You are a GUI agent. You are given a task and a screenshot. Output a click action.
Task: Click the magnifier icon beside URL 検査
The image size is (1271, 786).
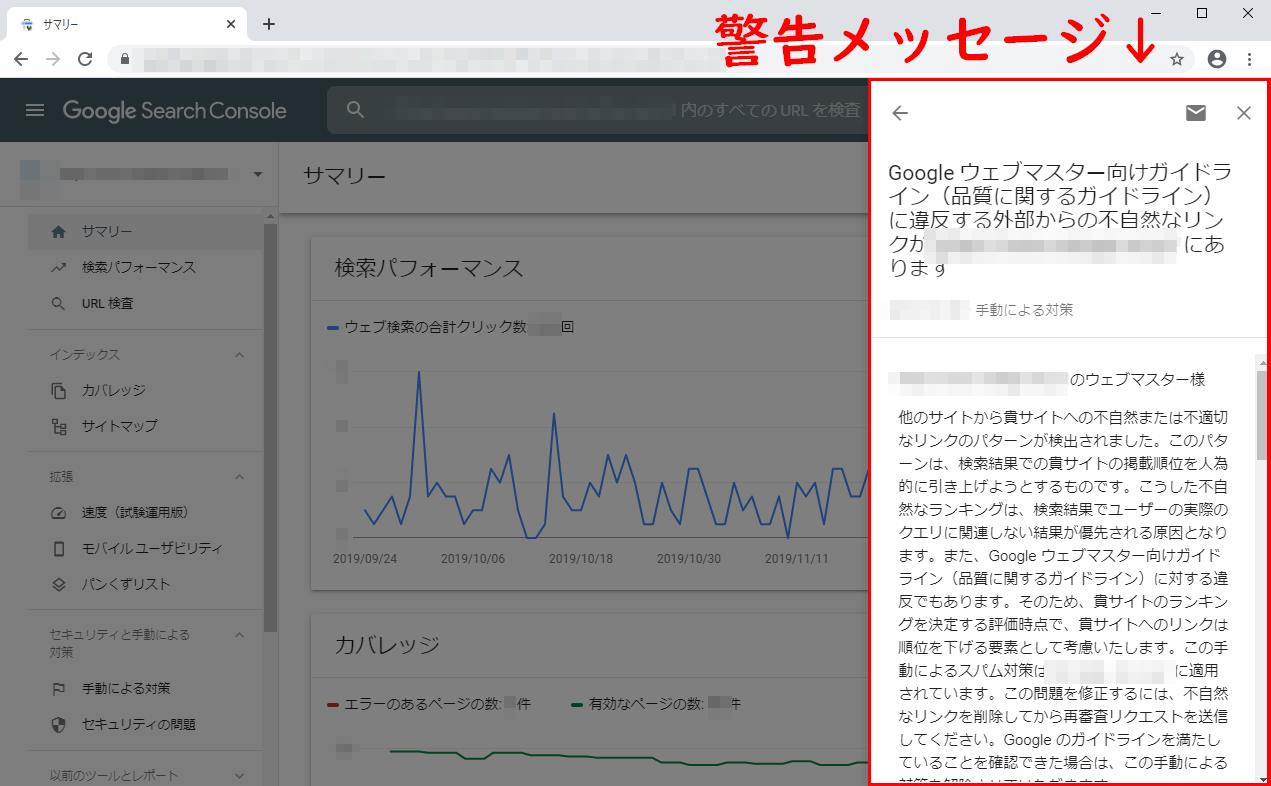tap(59, 304)
